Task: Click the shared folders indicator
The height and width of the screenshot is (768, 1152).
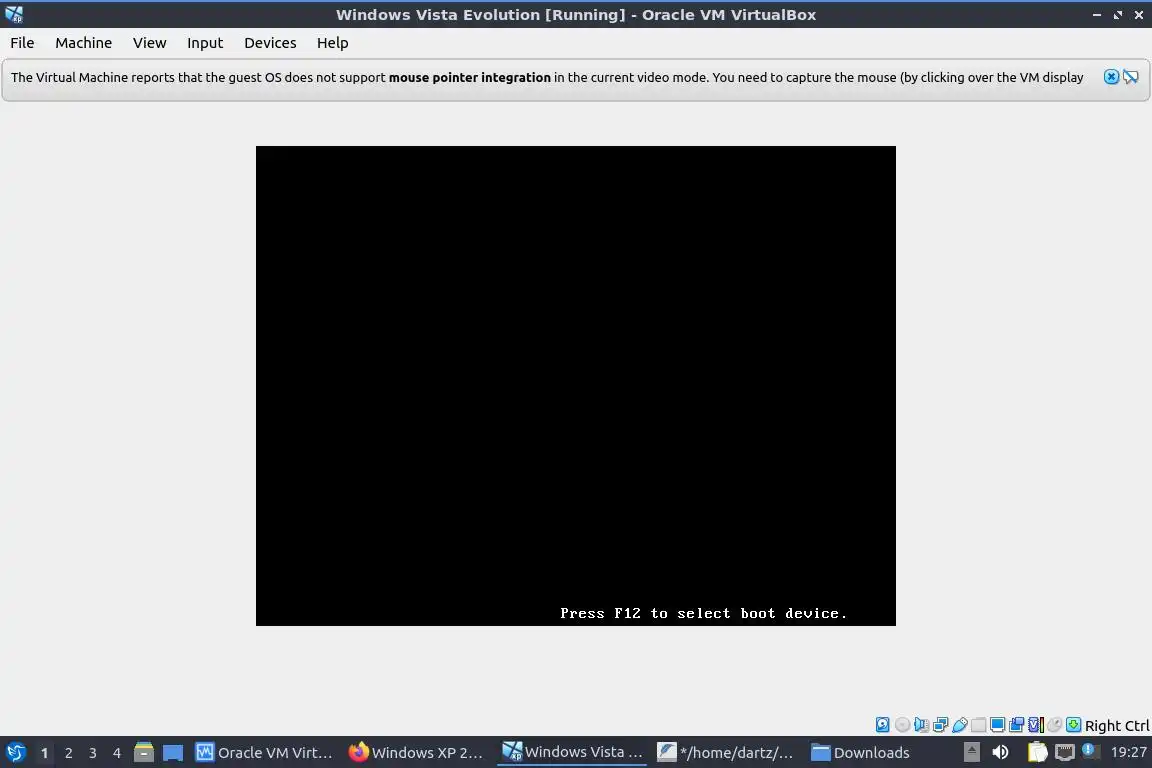Action: pyautogui.click(x=979, y=725)
